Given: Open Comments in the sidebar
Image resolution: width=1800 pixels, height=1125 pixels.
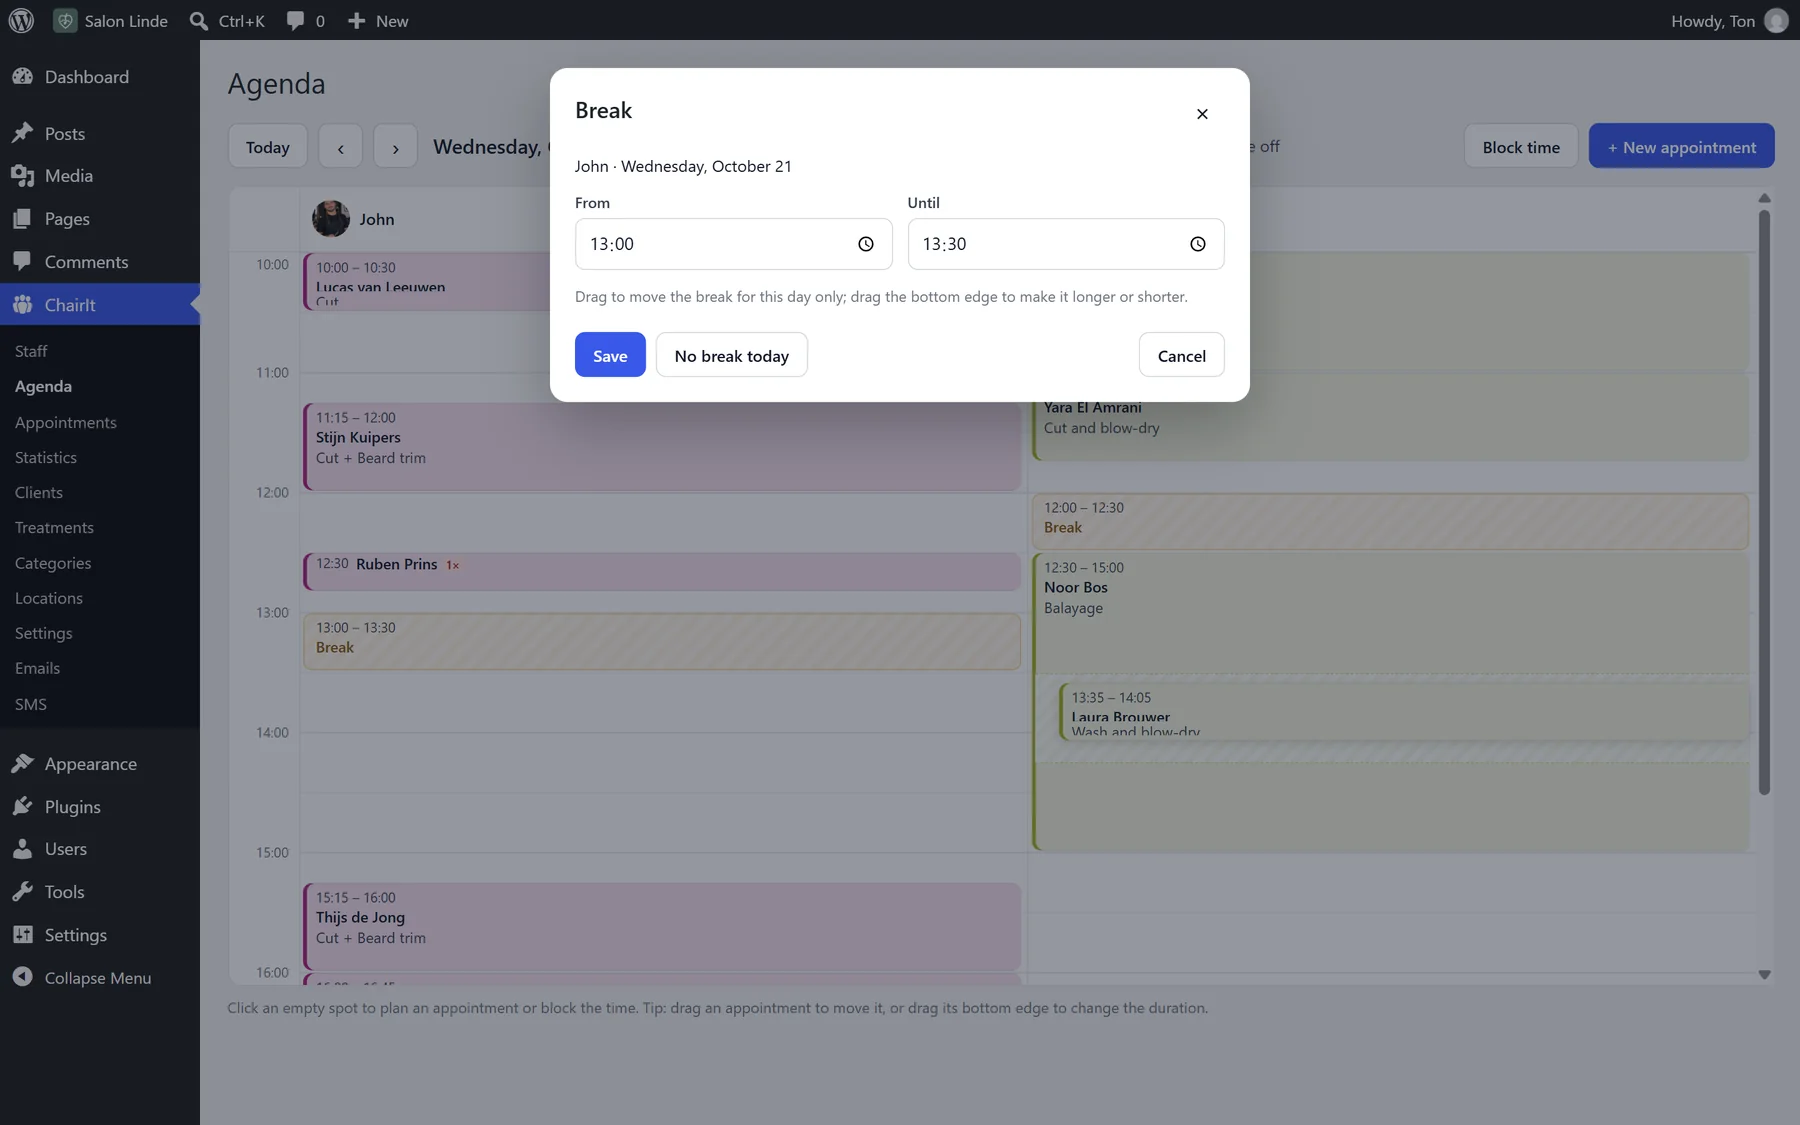Looking at the screenshot, I should pyautogui.click(x=100, y=262).
